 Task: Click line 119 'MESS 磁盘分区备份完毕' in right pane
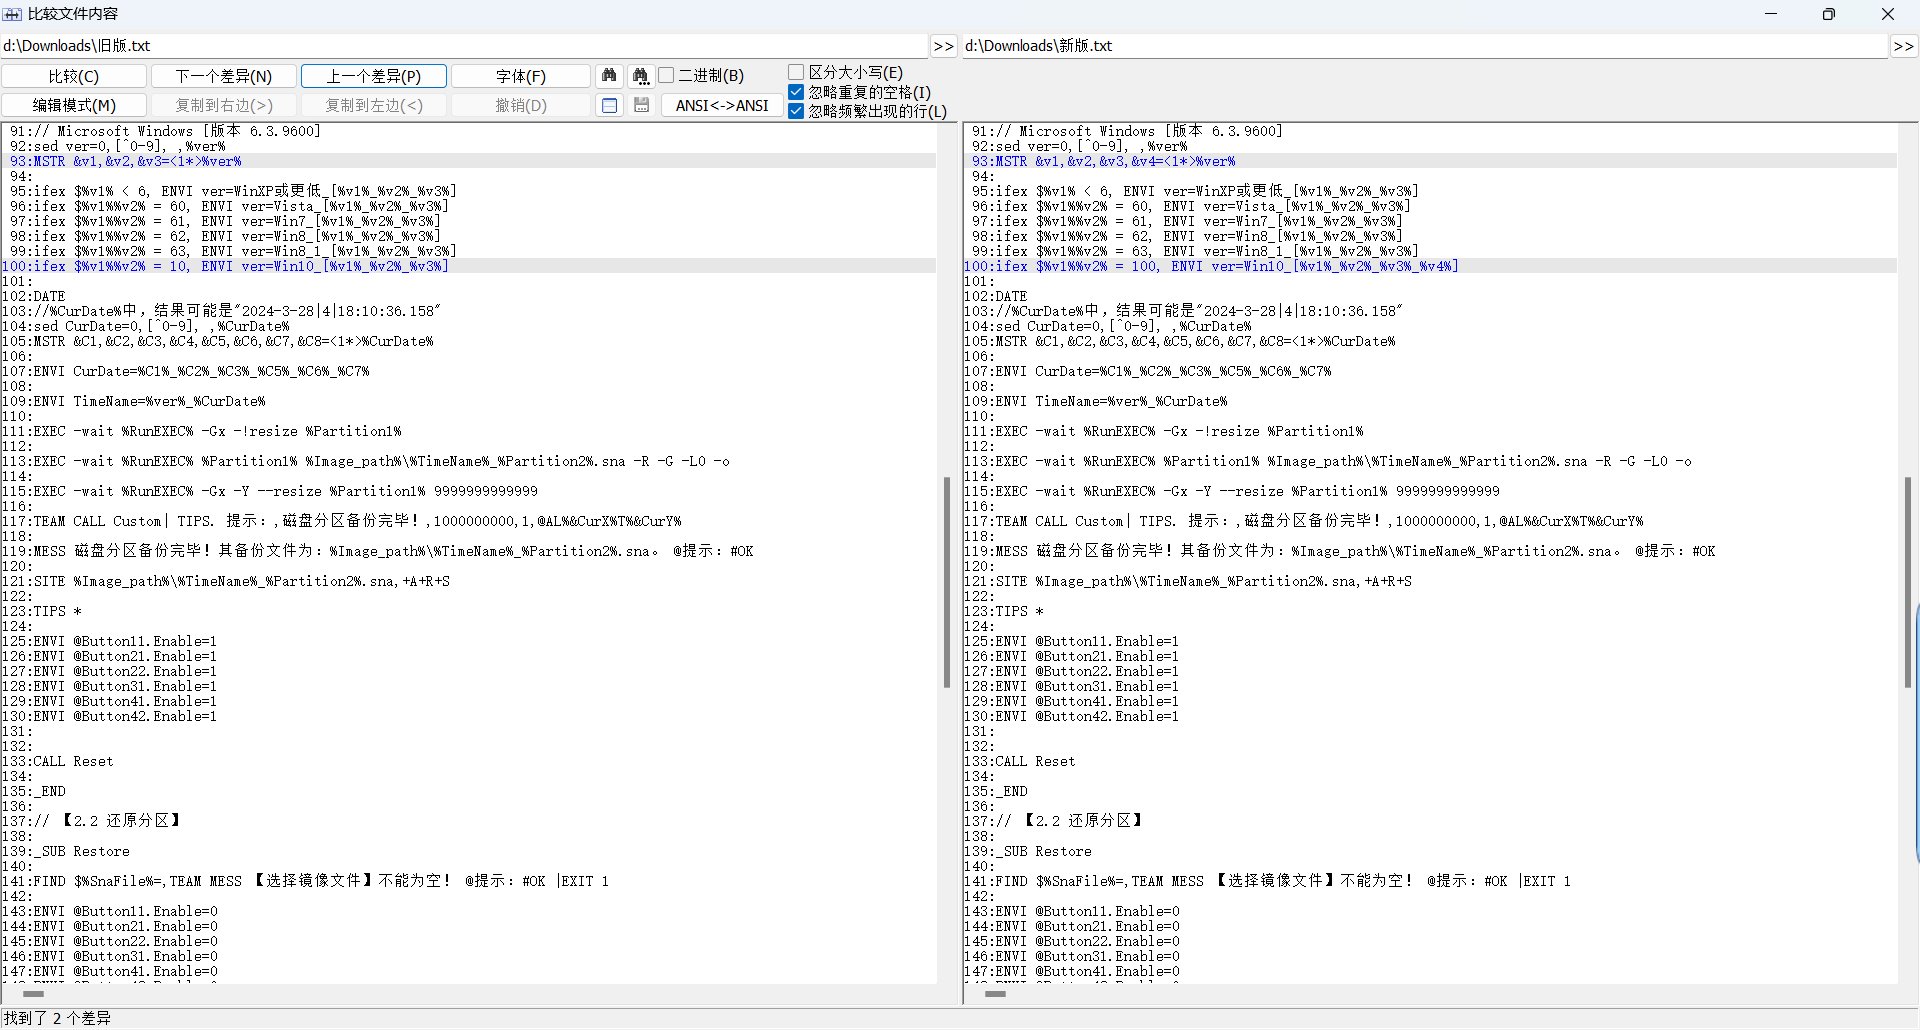[1340, 551]
